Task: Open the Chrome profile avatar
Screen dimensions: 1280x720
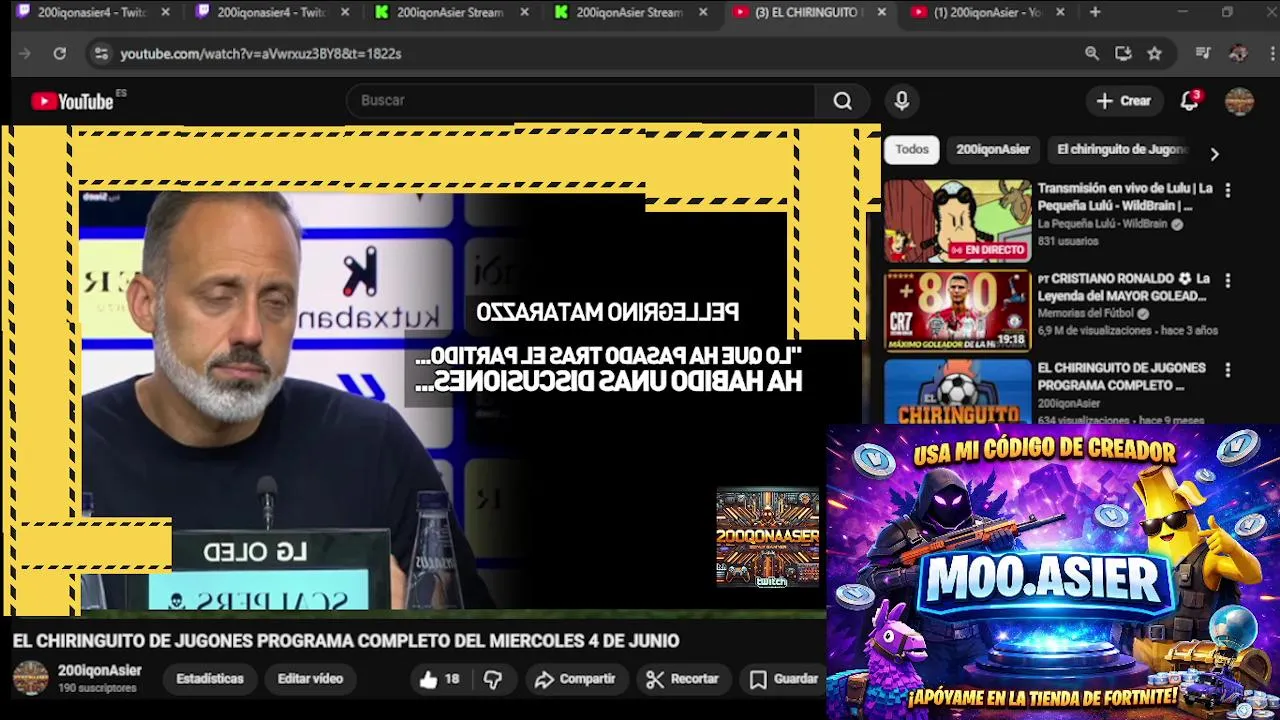Action: [x=1238, y=54]
